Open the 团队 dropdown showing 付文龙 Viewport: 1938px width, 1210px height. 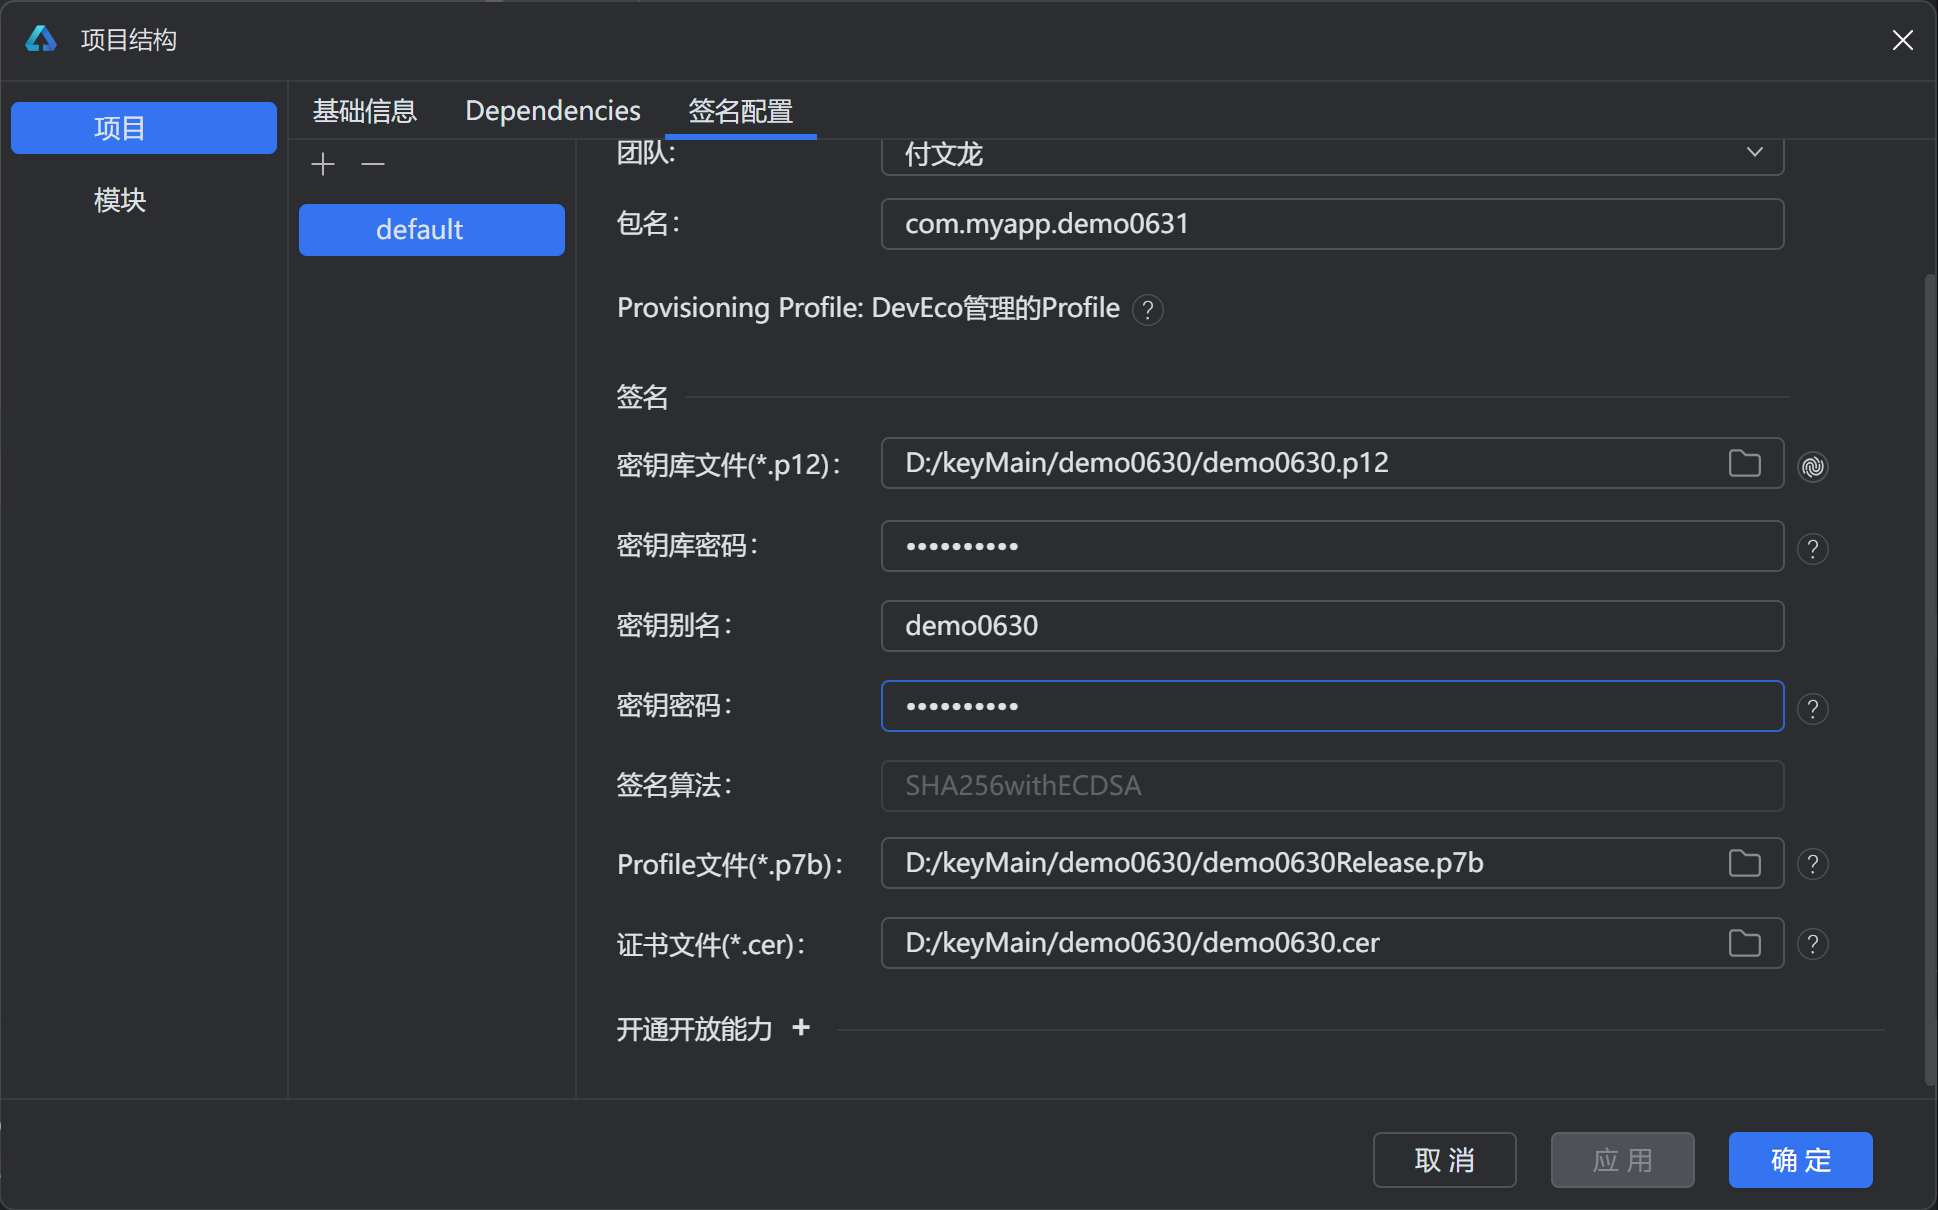coord(1332,154)
